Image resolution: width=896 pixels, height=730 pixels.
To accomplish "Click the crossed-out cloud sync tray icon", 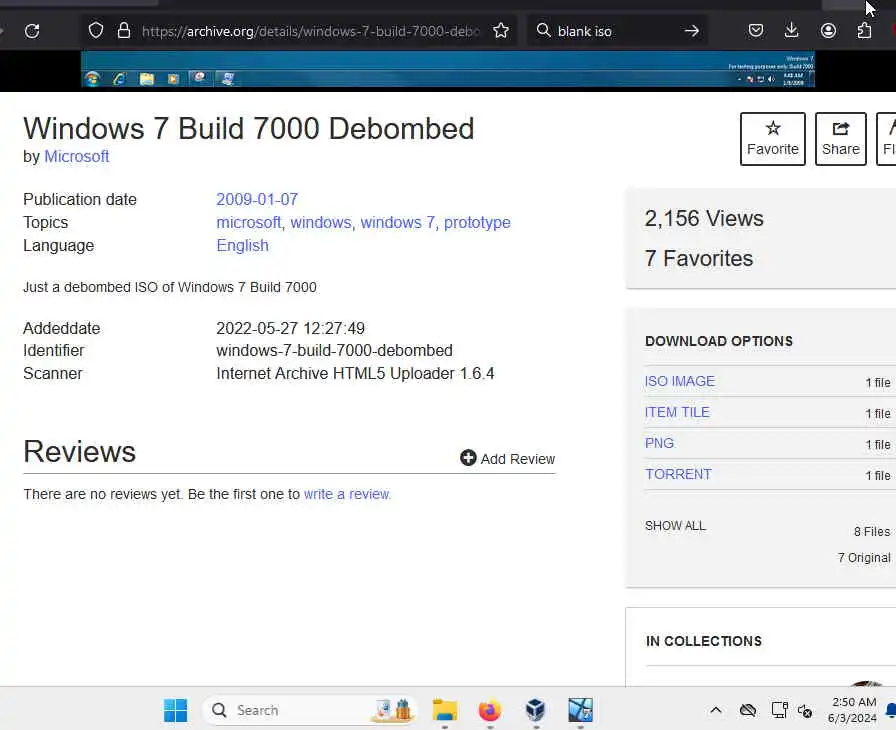I will [x=747, y=710].
